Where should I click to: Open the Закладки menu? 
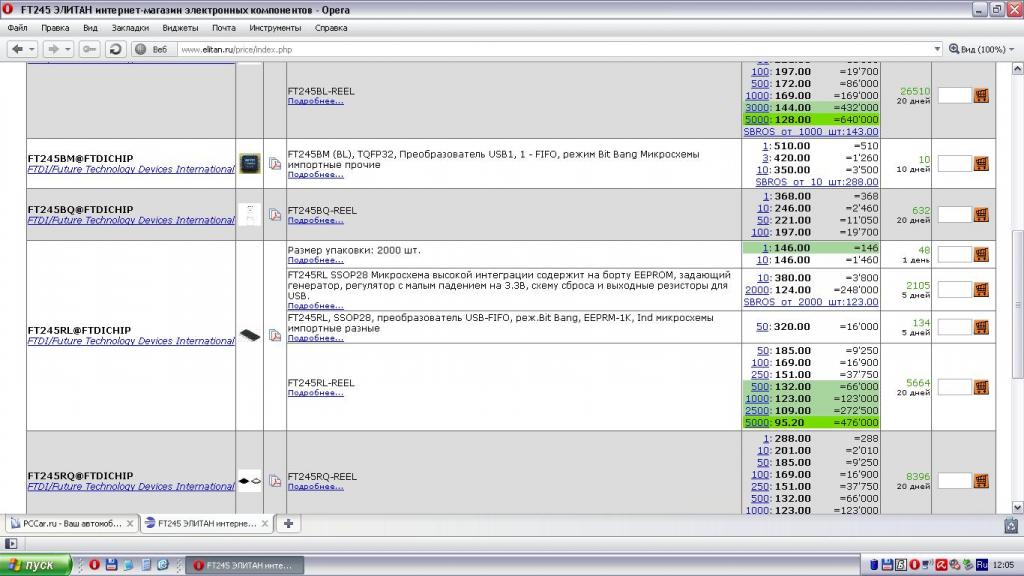130,28
